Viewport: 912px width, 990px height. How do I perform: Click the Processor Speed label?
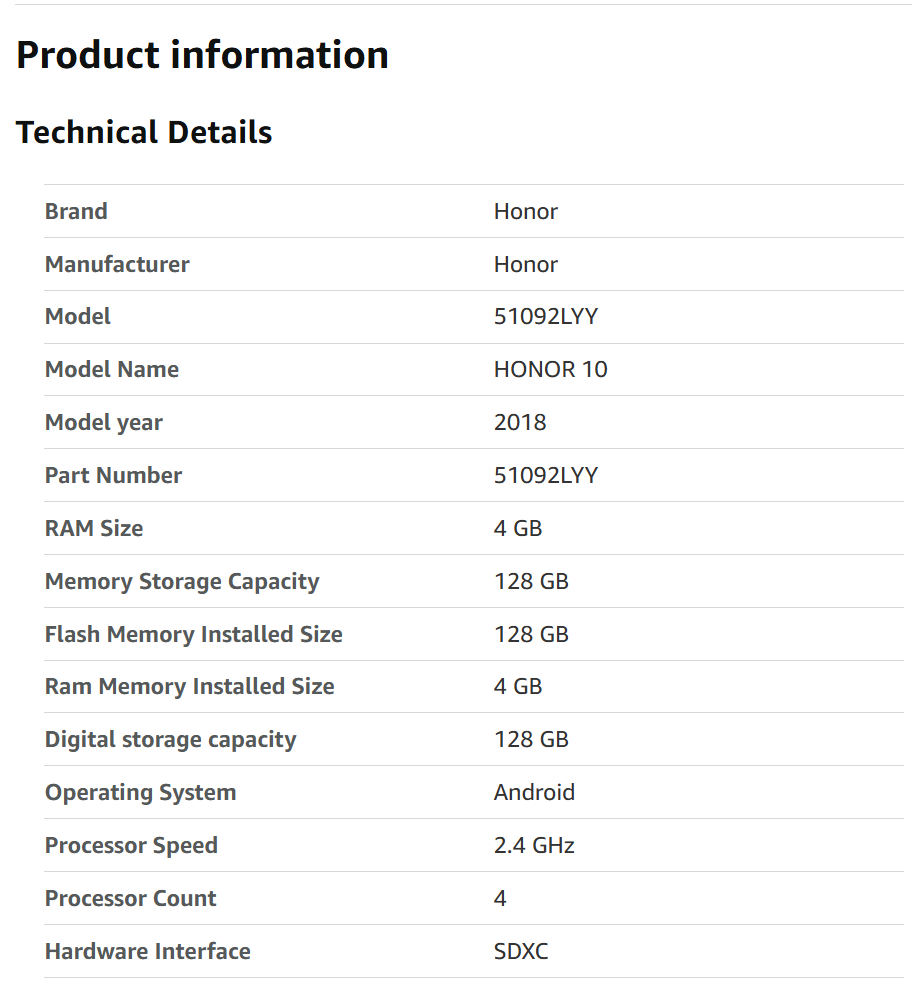tap(131, 845)
